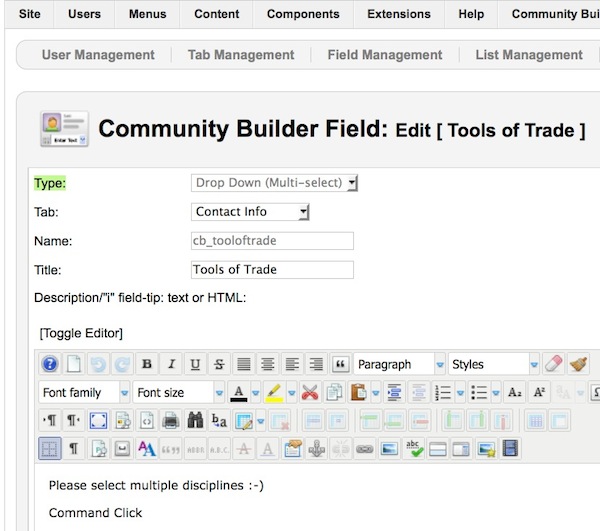Toggle Strikethrough formatting
The image size is (600, 531).
[219, 364]
